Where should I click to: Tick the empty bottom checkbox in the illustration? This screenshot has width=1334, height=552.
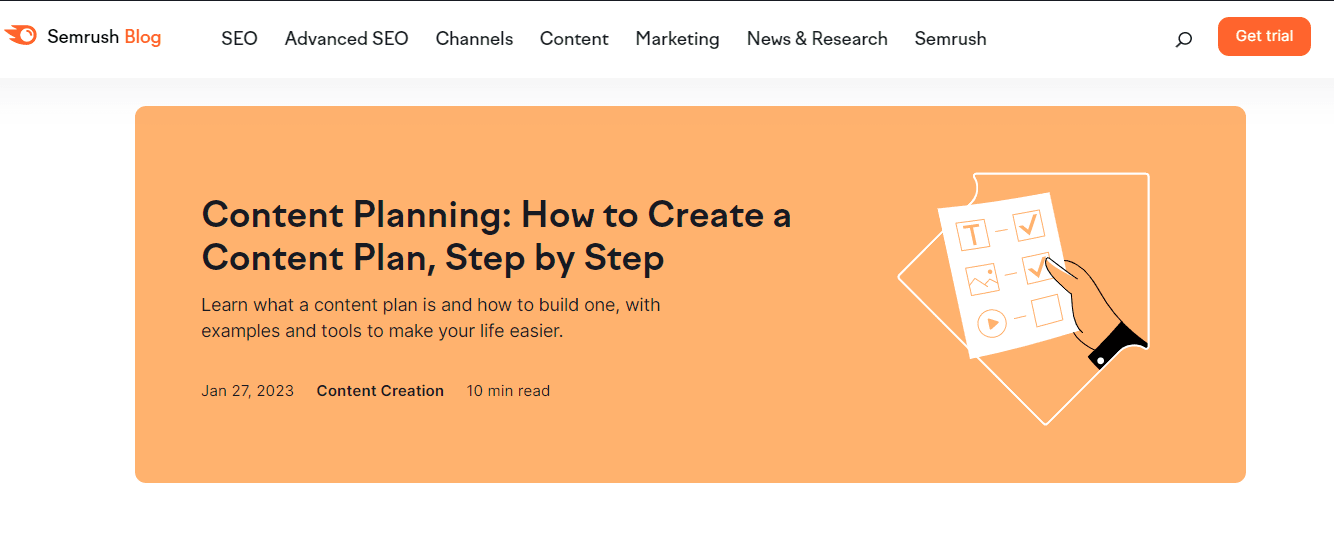[x=1045, y=310]
